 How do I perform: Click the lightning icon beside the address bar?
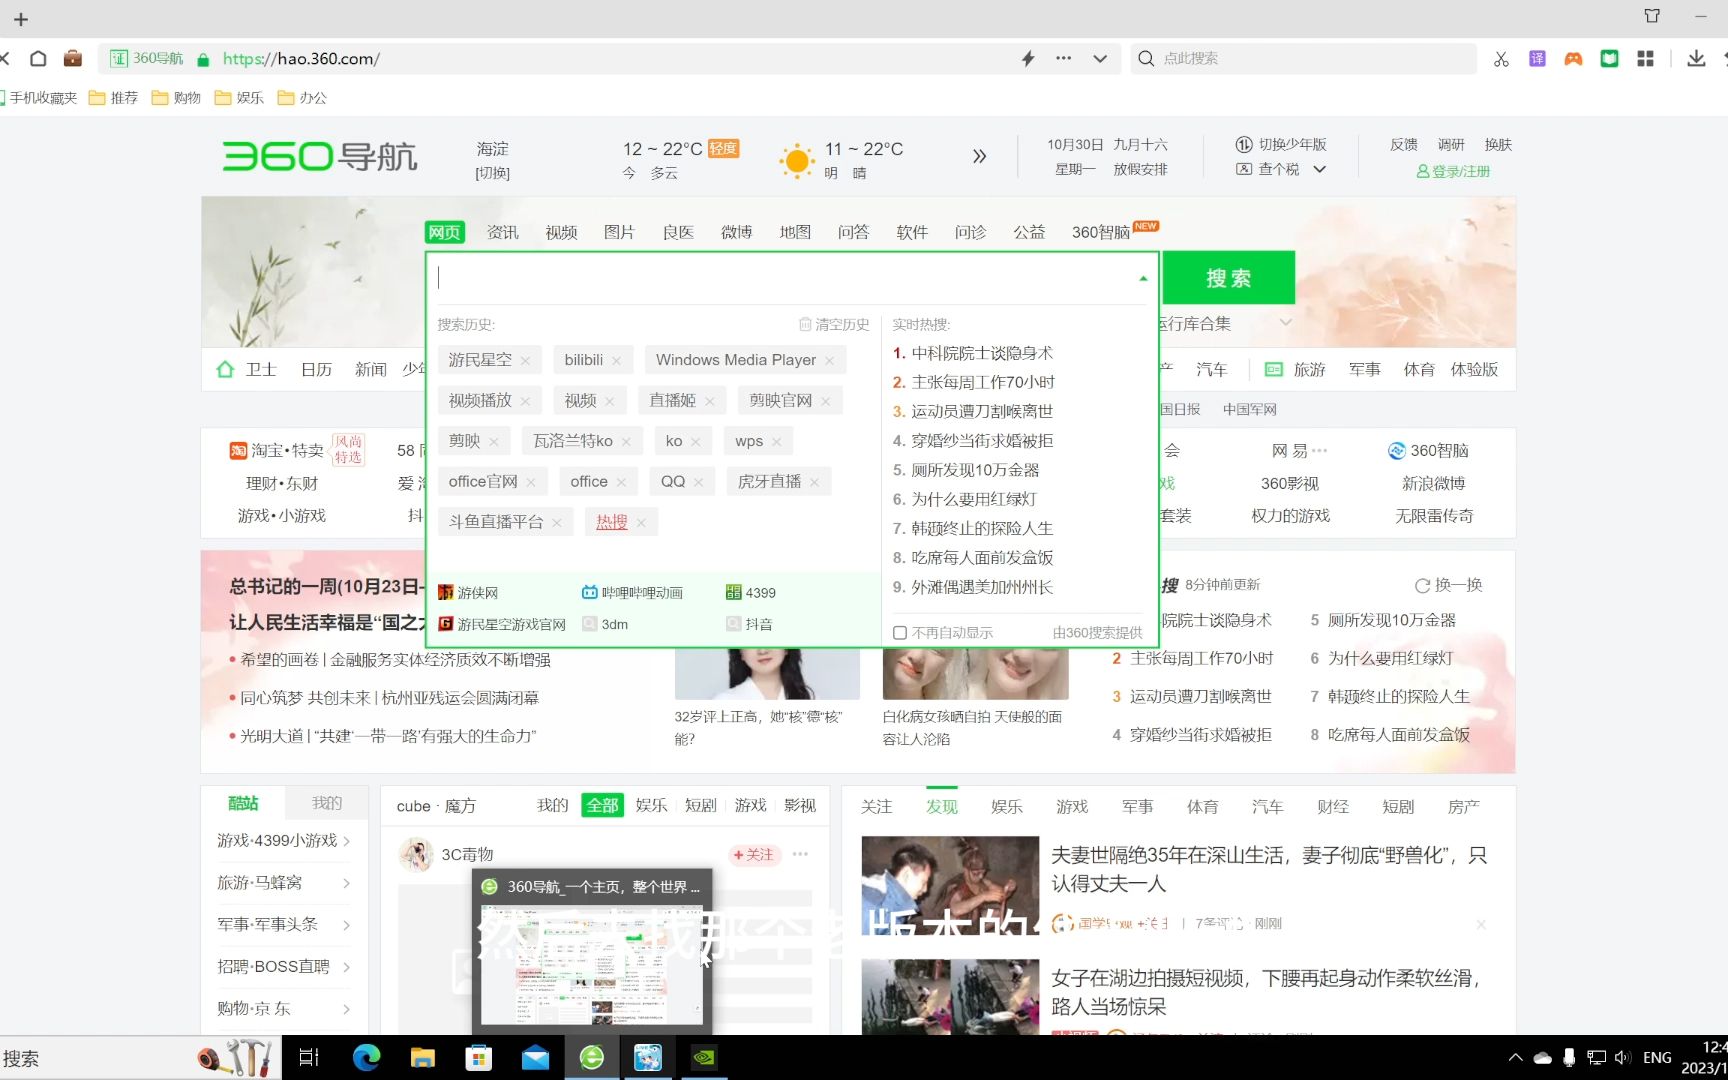(x=1027, y=58)
